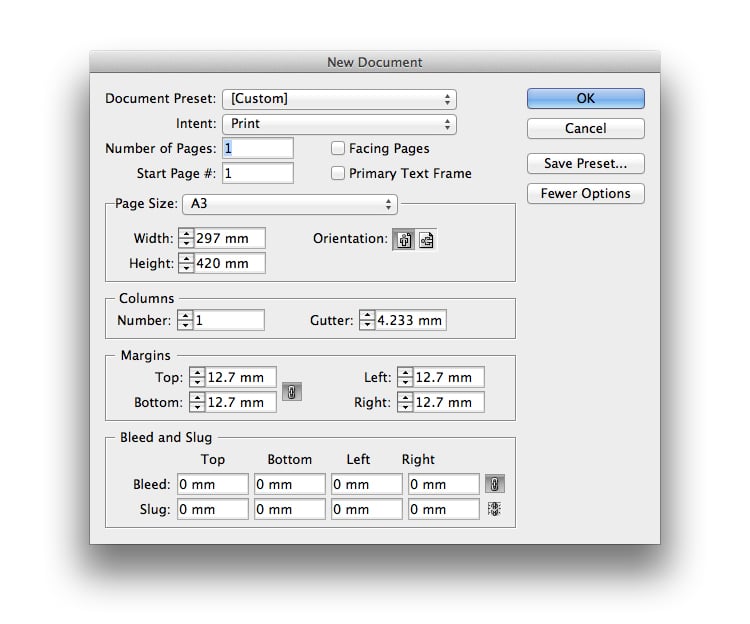Click the OK button
The height and width of the screenshot is (624, 750).
pyautogui.click(x=585, y=99)
